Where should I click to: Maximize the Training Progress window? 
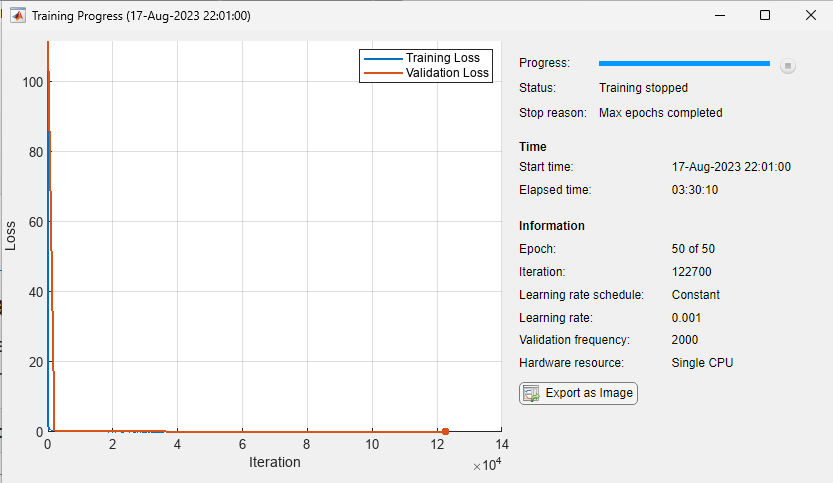(x=765, y=15)
